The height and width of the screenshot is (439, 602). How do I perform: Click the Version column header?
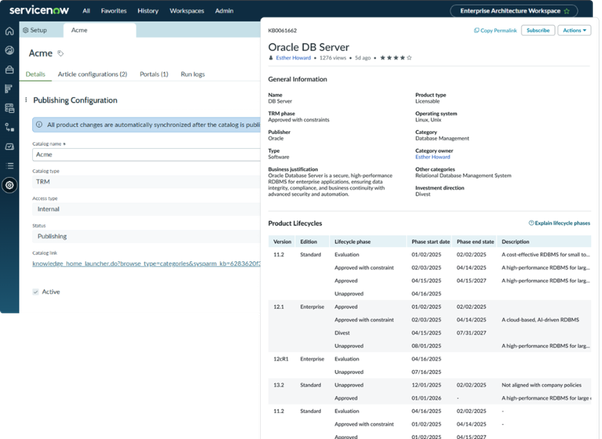point(282,242)
